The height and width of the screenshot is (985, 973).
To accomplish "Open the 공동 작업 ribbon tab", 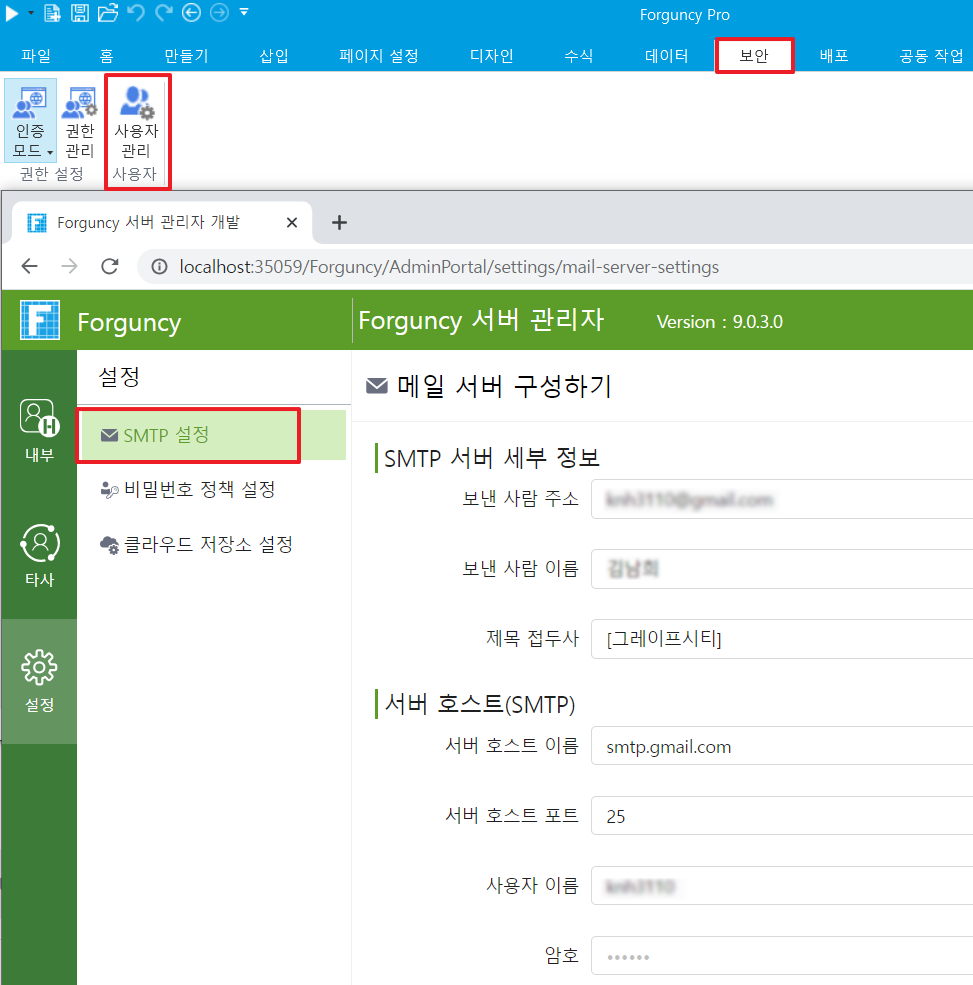I will click(931, 56).
